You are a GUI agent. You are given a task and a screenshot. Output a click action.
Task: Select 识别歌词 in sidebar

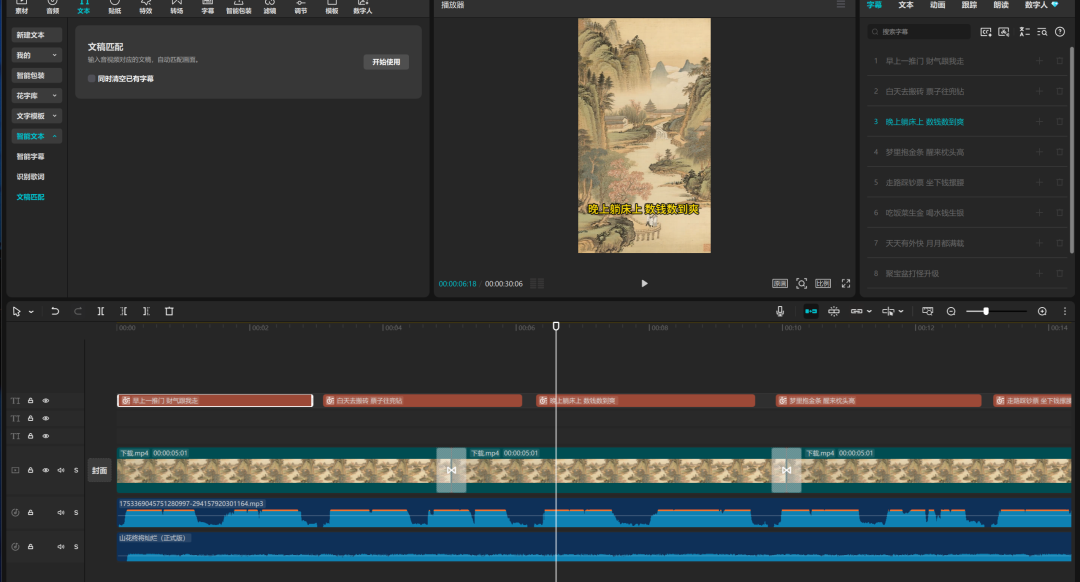click(30, 176)
